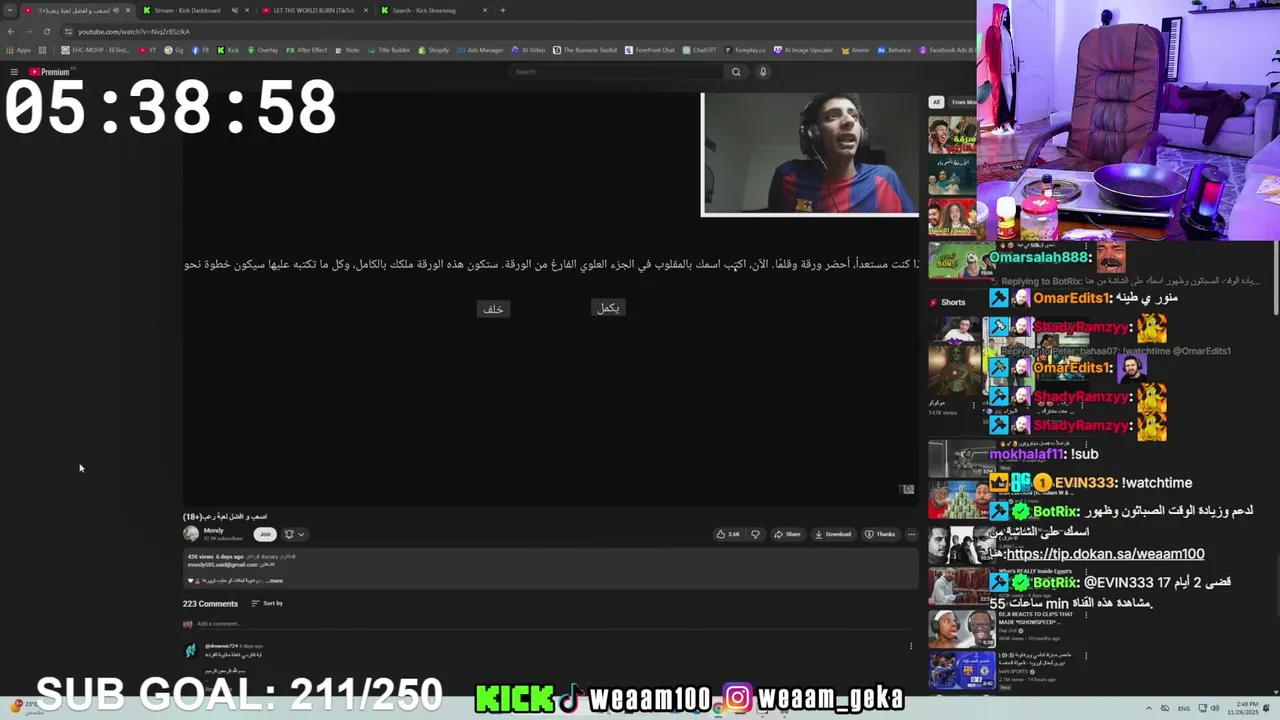The height and width of the screenshot is (720, 1280).
Task: Open the Apps bookmark
Action: tap(17, 50)
